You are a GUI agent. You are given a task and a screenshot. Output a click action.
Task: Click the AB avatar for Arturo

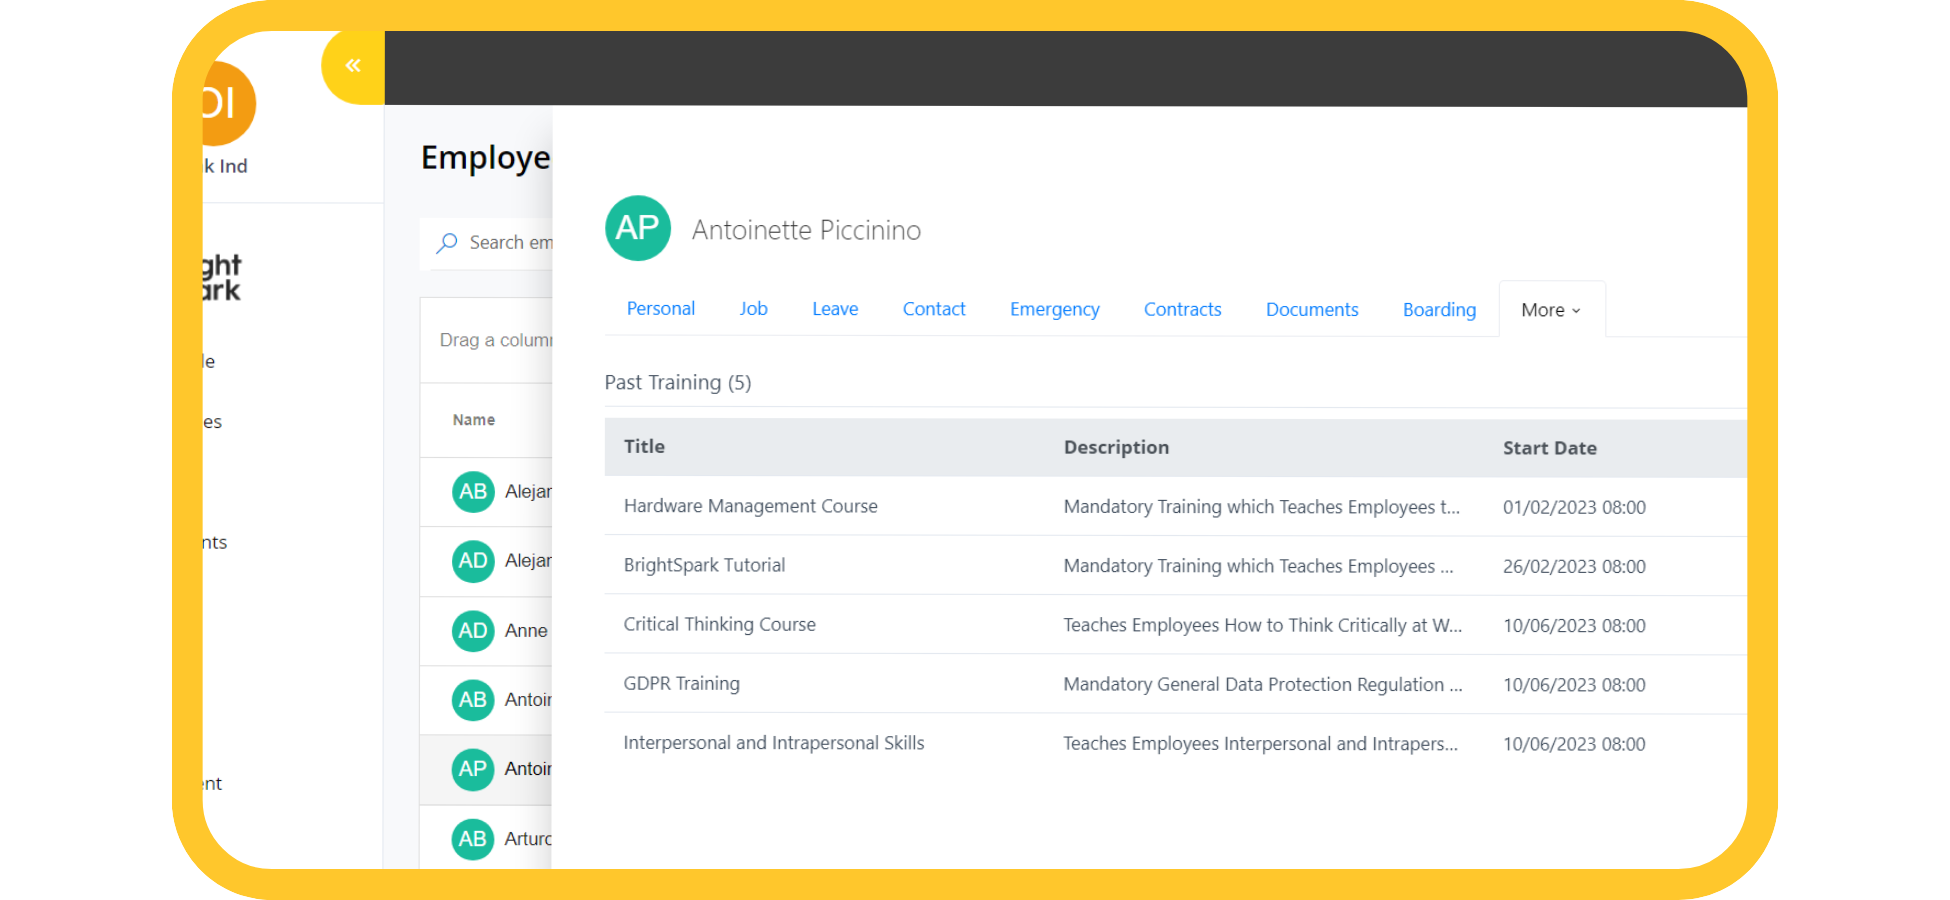[x=473, y=839]
